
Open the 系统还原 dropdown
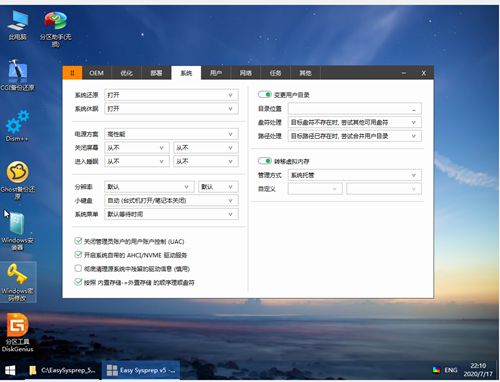point(171,95)
